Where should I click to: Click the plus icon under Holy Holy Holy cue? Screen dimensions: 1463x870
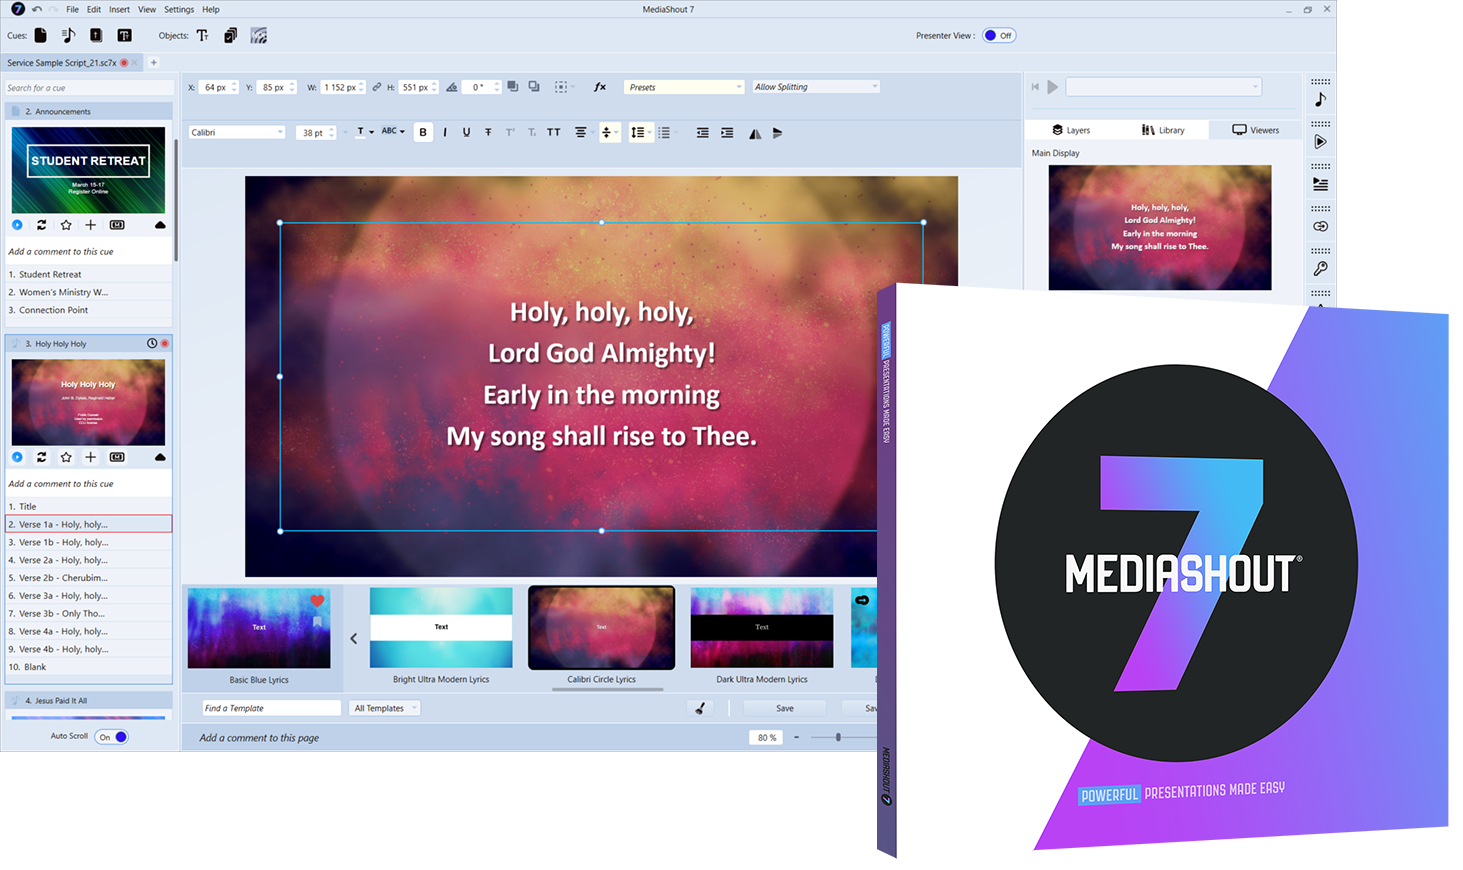(90, 457)
